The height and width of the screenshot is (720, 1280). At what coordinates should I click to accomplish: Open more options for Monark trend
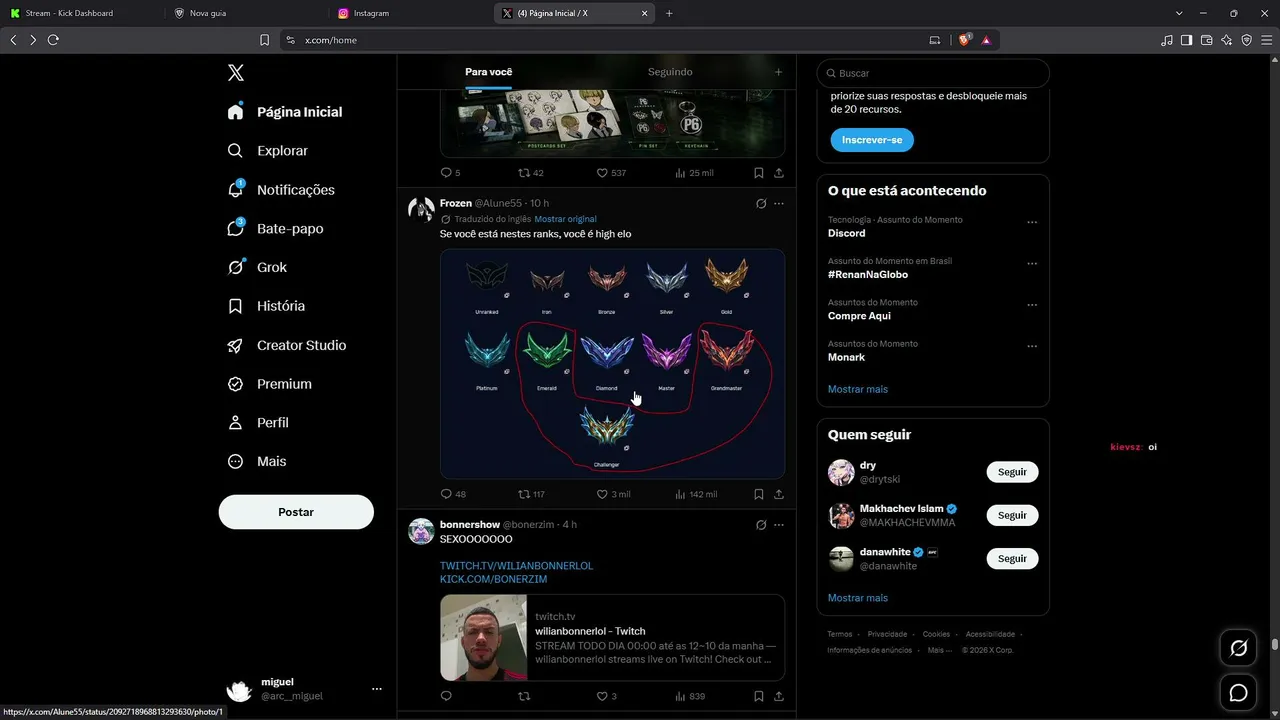[1032, 347]
